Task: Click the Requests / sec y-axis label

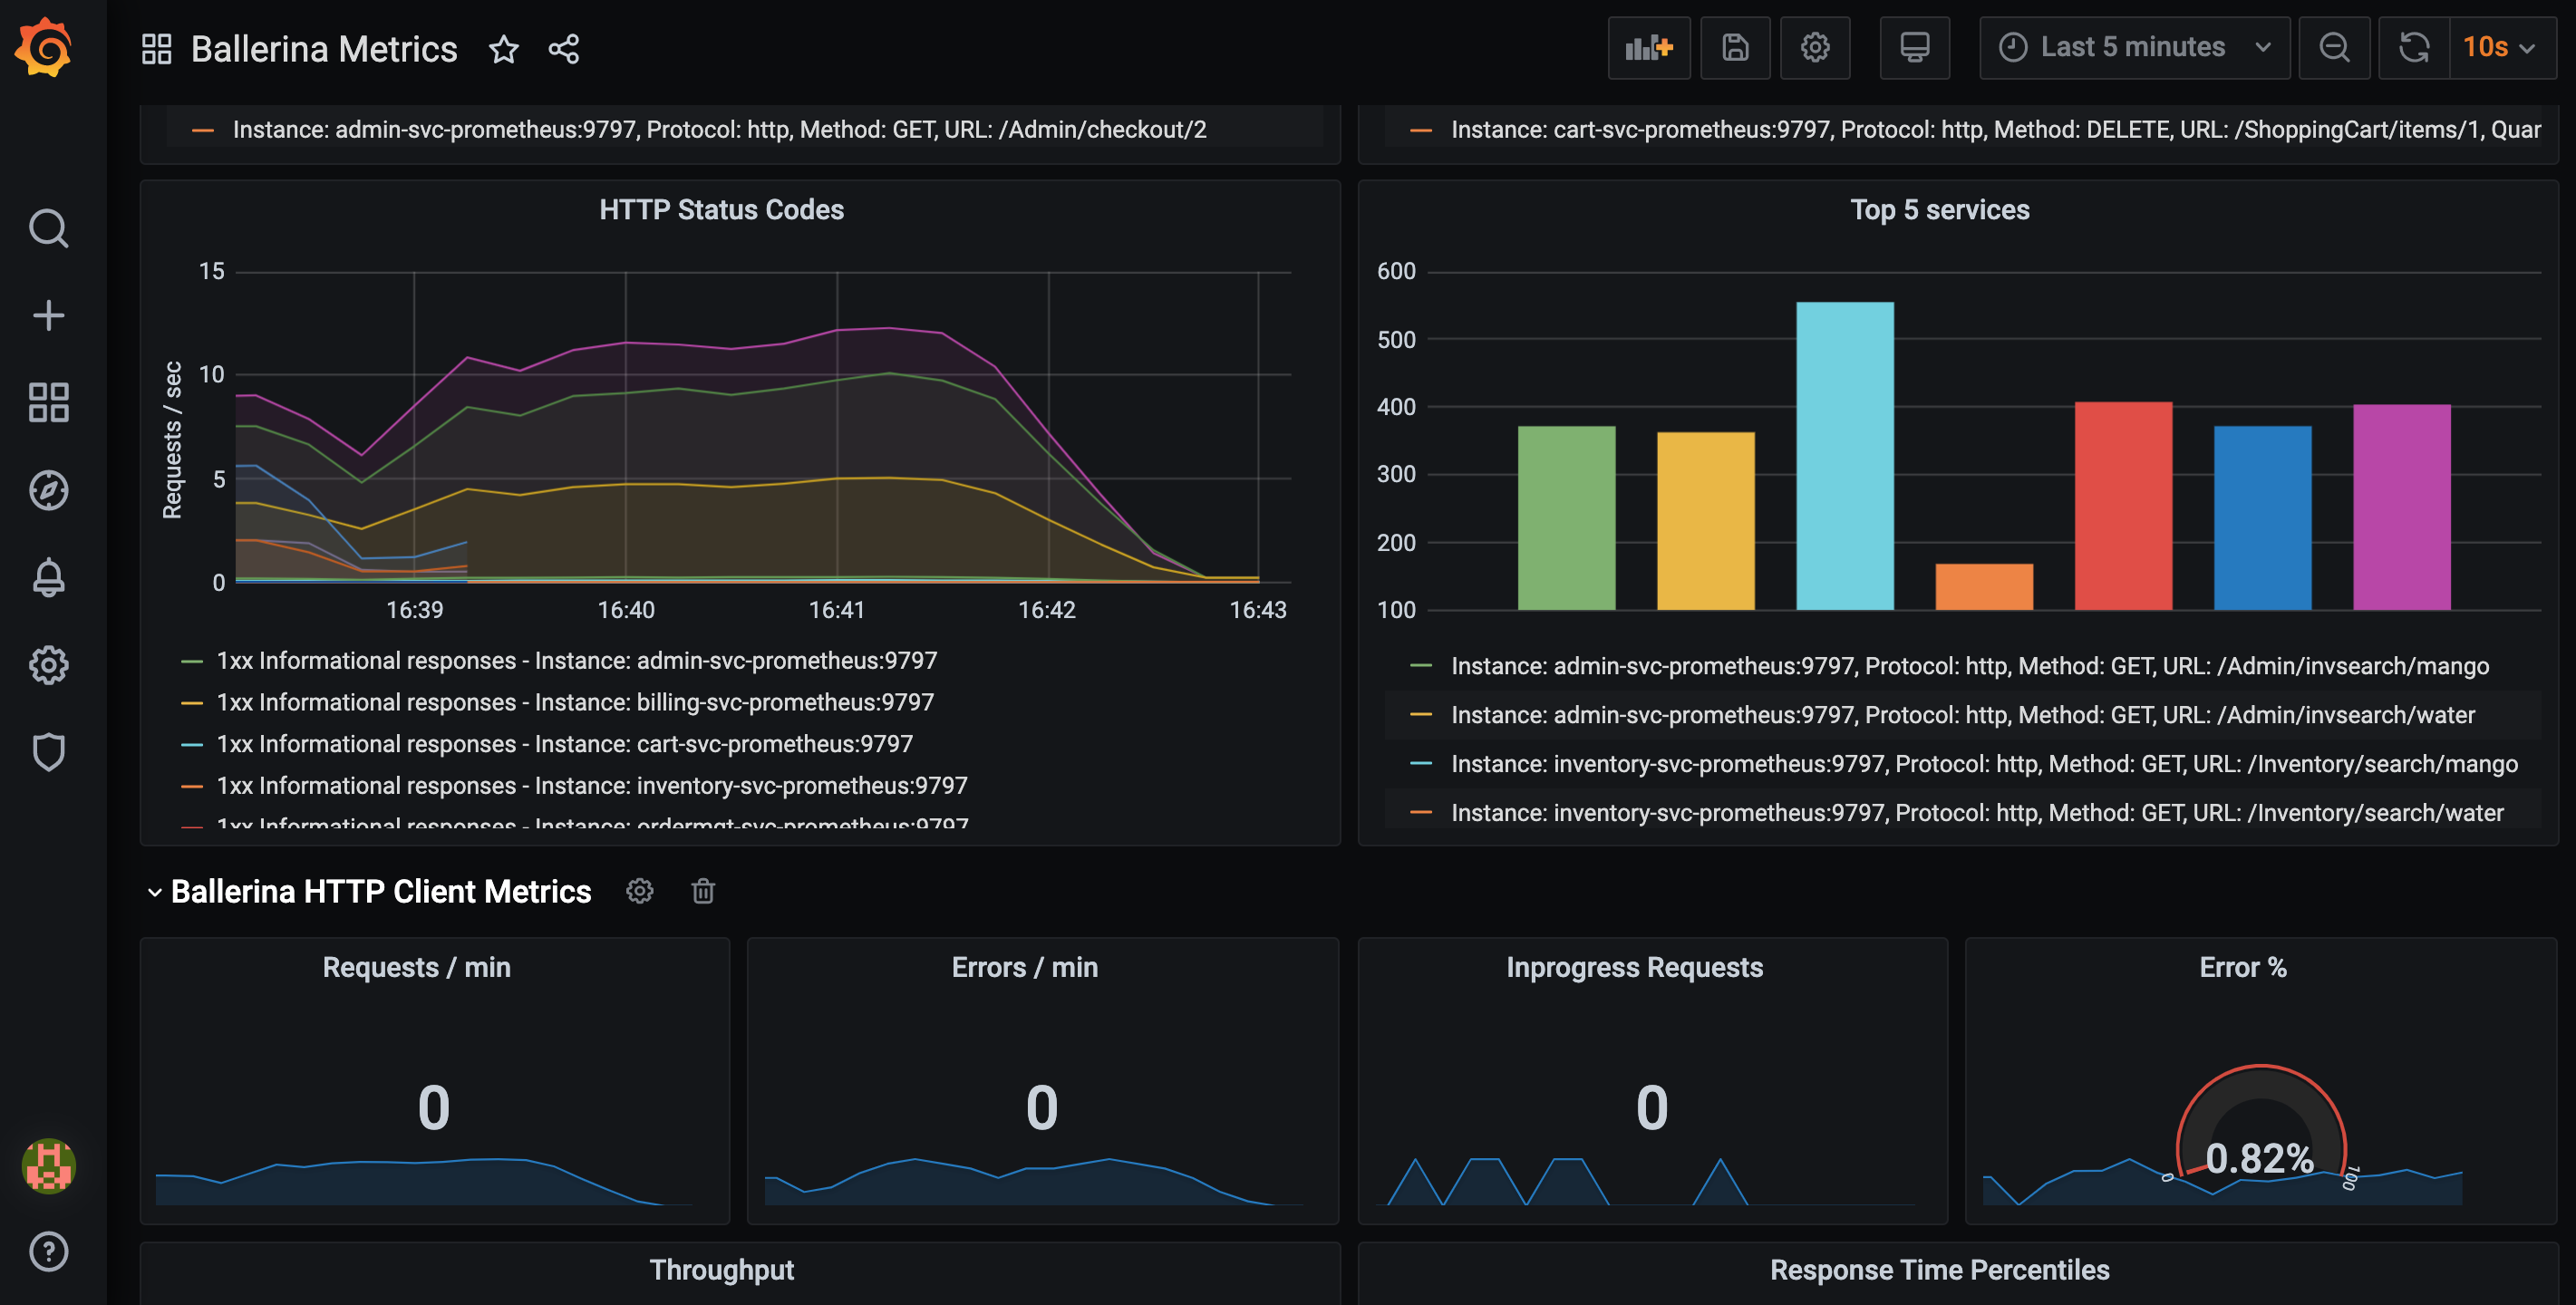Action: click(x=172, y=440)
